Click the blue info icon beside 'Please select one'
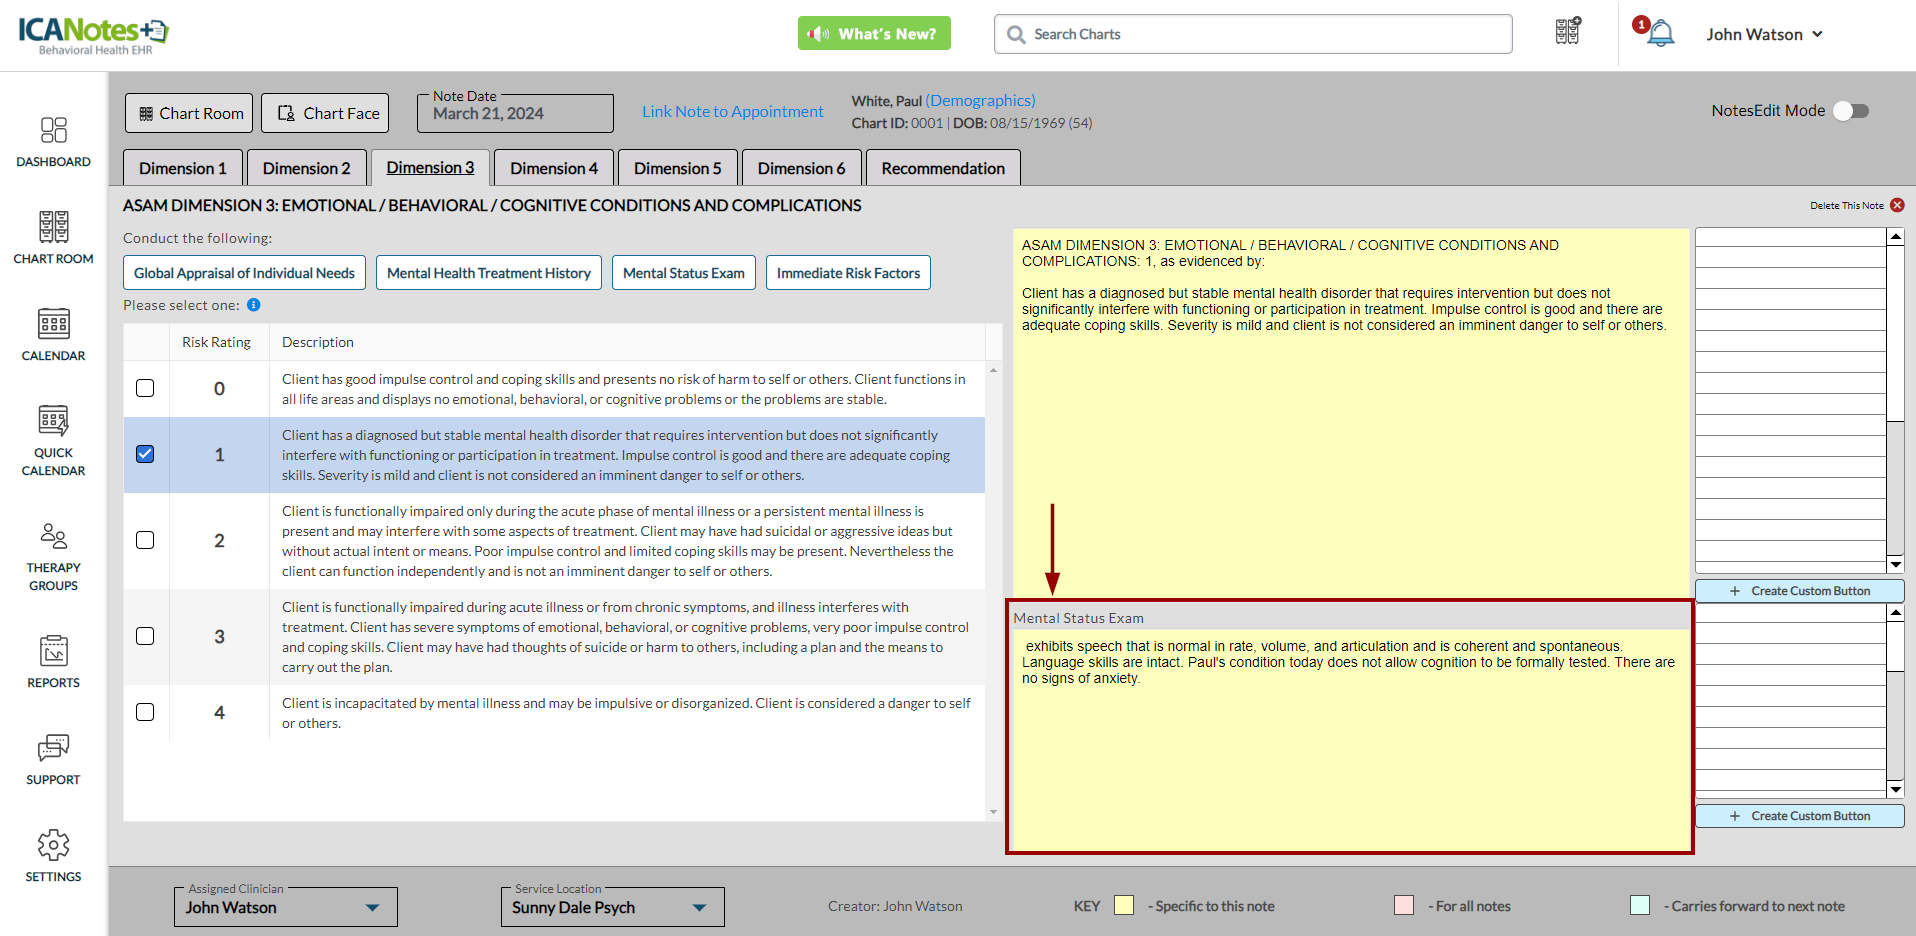The width and height of the screenshot is (1916, 936). pos(254,305)
